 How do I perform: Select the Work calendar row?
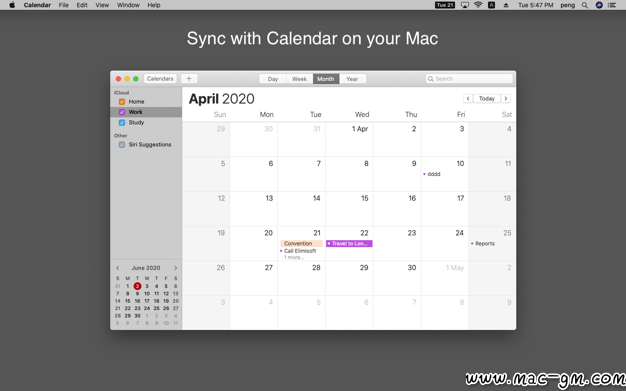point(146,112)
